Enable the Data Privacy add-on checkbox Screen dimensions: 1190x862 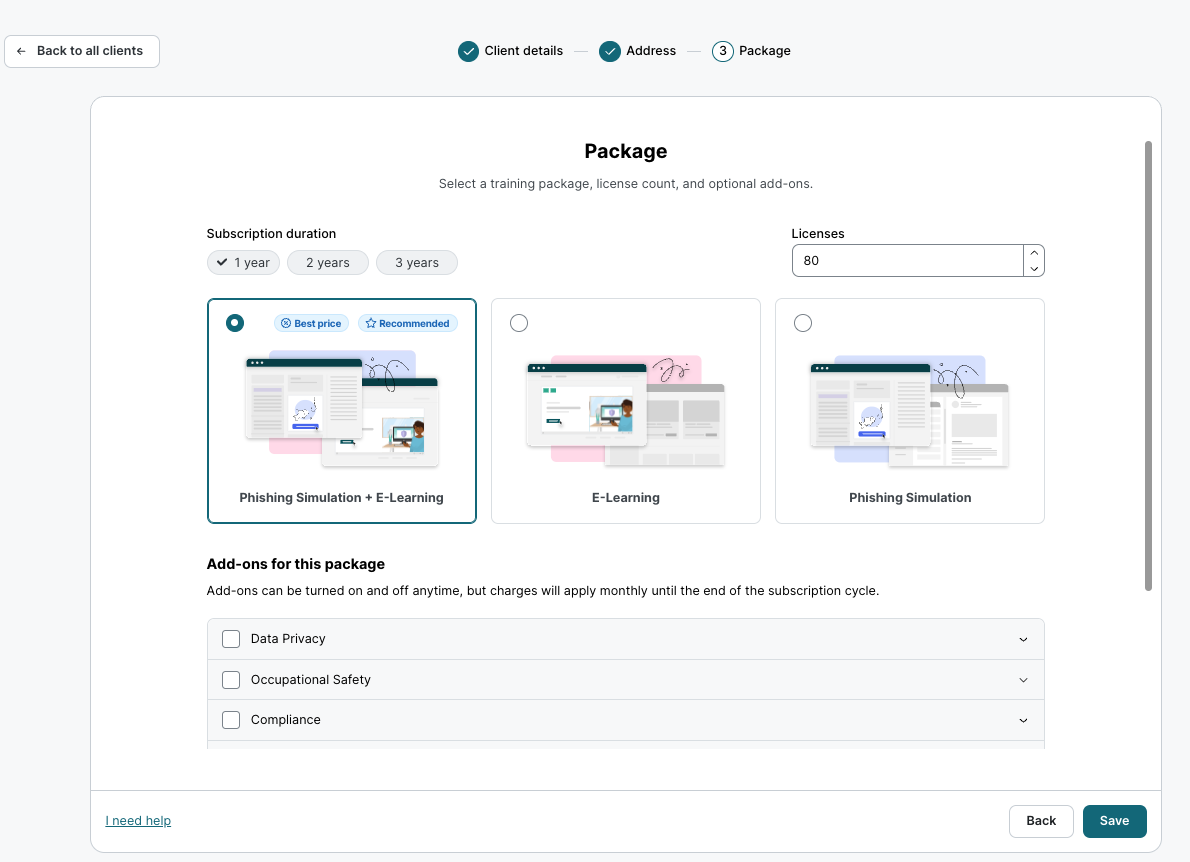tap(231, 639)
